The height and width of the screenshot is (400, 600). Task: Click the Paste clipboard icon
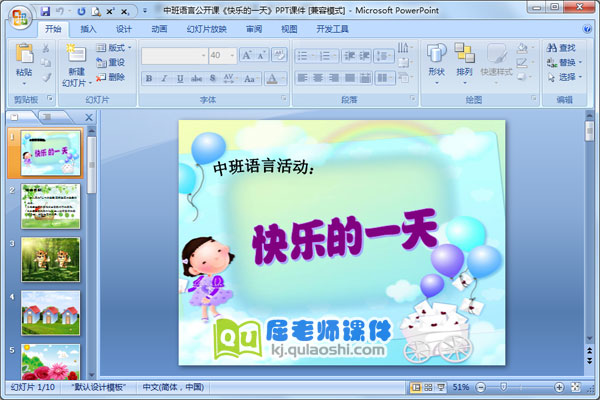24,53
